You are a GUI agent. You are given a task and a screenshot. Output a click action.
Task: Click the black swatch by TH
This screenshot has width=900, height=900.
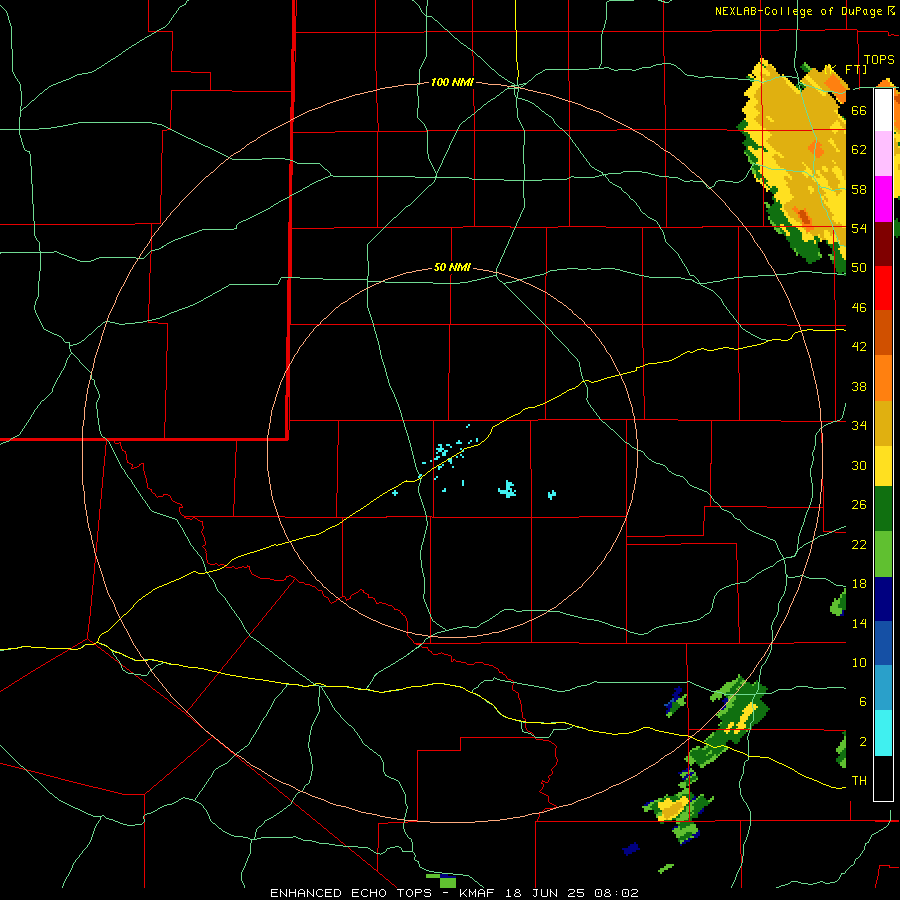[x=883, y=778]
